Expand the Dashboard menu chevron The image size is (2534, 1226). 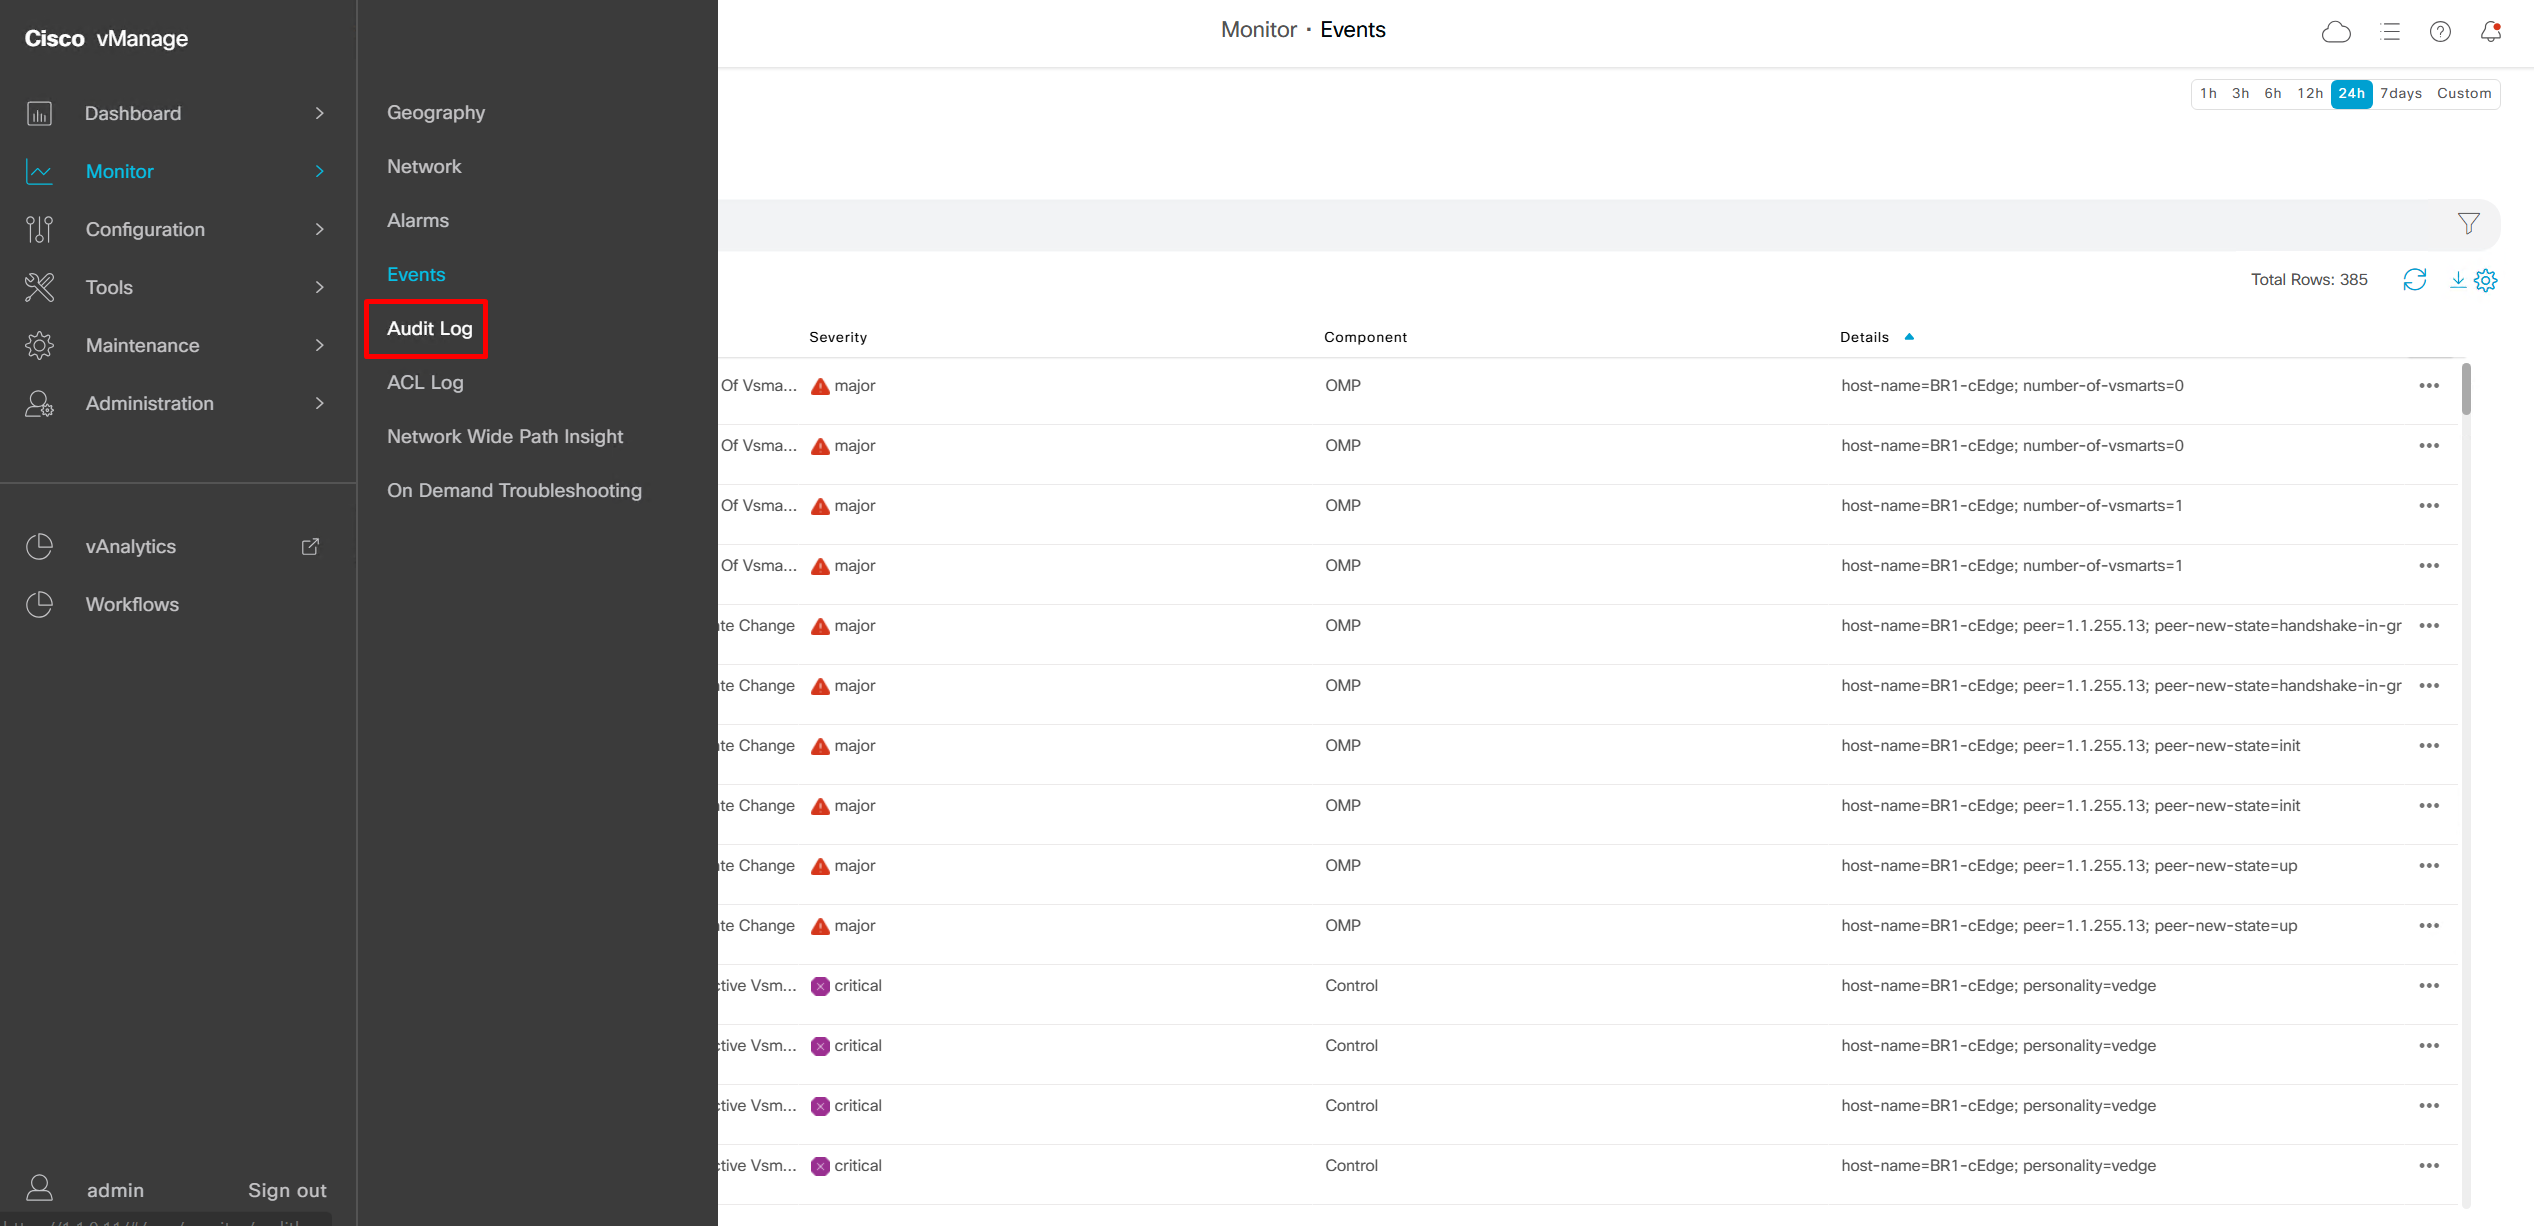(x=319, y=113)
